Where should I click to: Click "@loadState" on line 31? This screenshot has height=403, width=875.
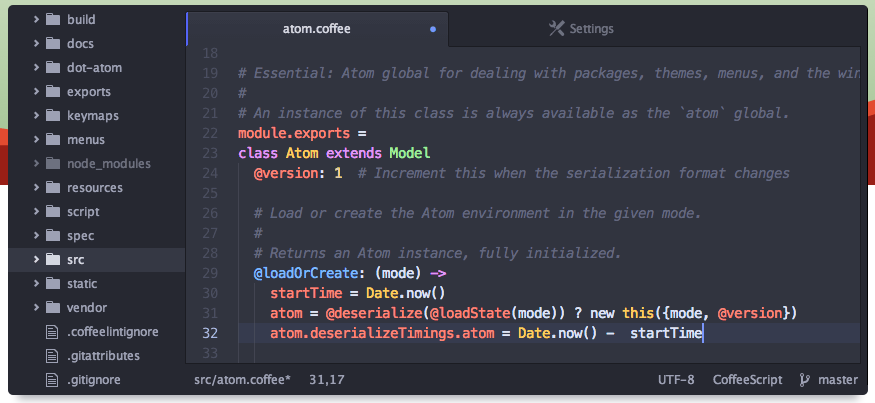[x=469, y=313]
